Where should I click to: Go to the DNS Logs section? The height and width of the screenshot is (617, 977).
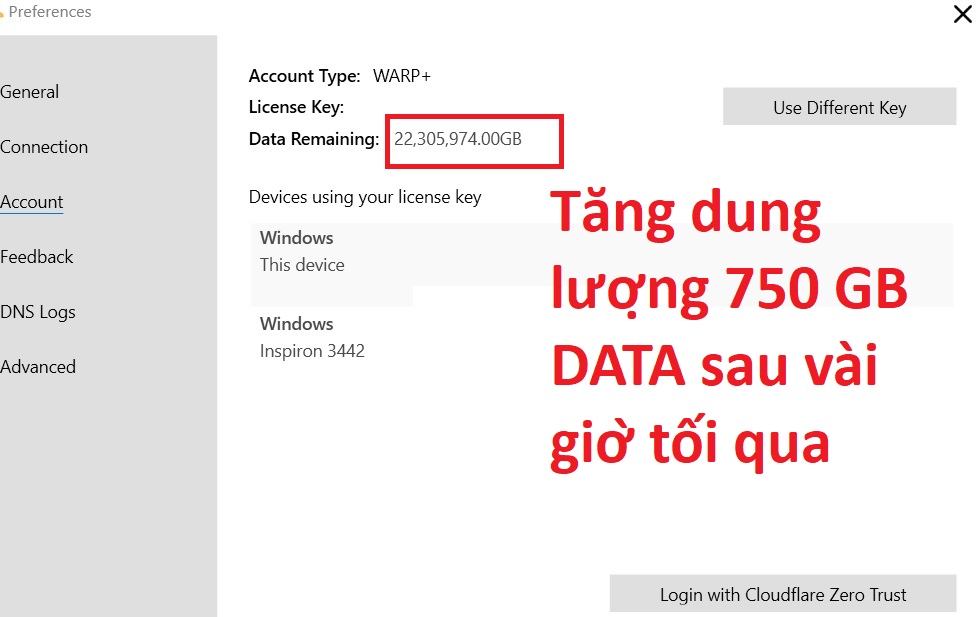pyautogui.click(x=37, y=312)
